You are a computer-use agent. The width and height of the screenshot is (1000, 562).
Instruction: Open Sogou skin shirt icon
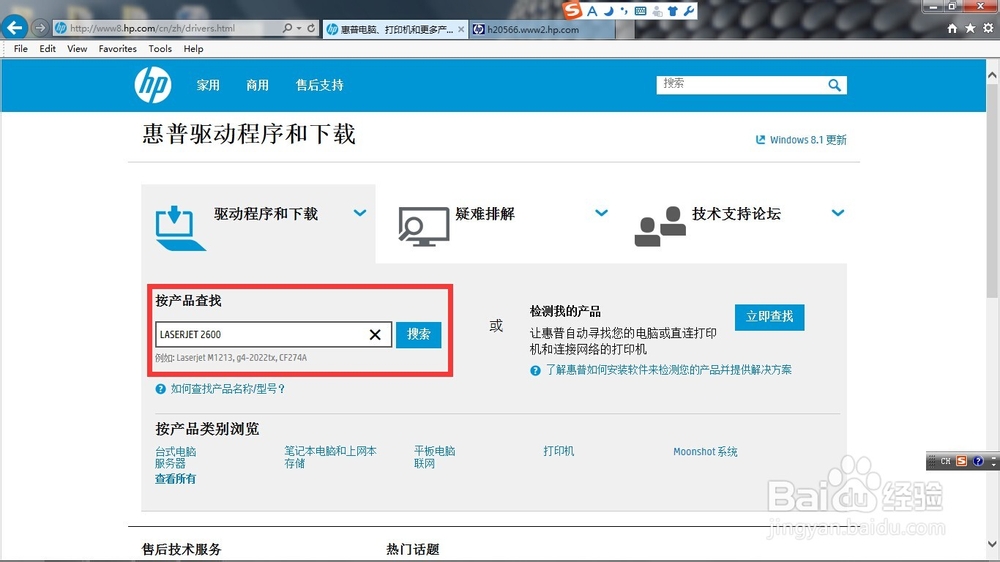[x=673, y=11]
